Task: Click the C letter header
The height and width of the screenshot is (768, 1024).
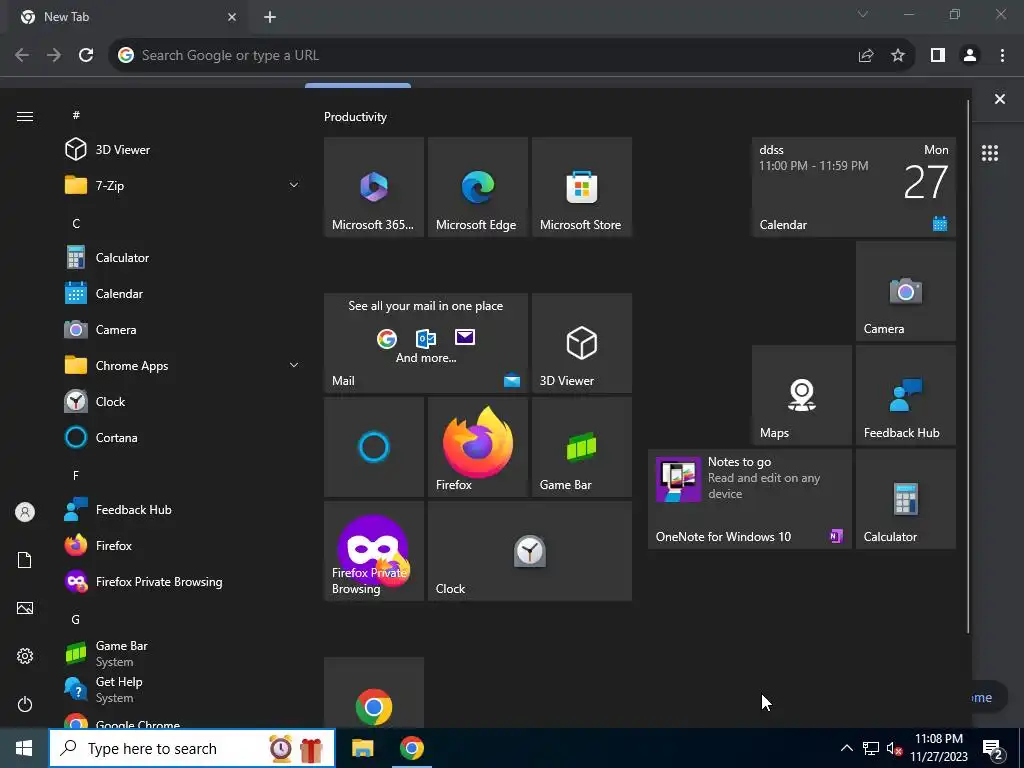Action: pos(76,224)
